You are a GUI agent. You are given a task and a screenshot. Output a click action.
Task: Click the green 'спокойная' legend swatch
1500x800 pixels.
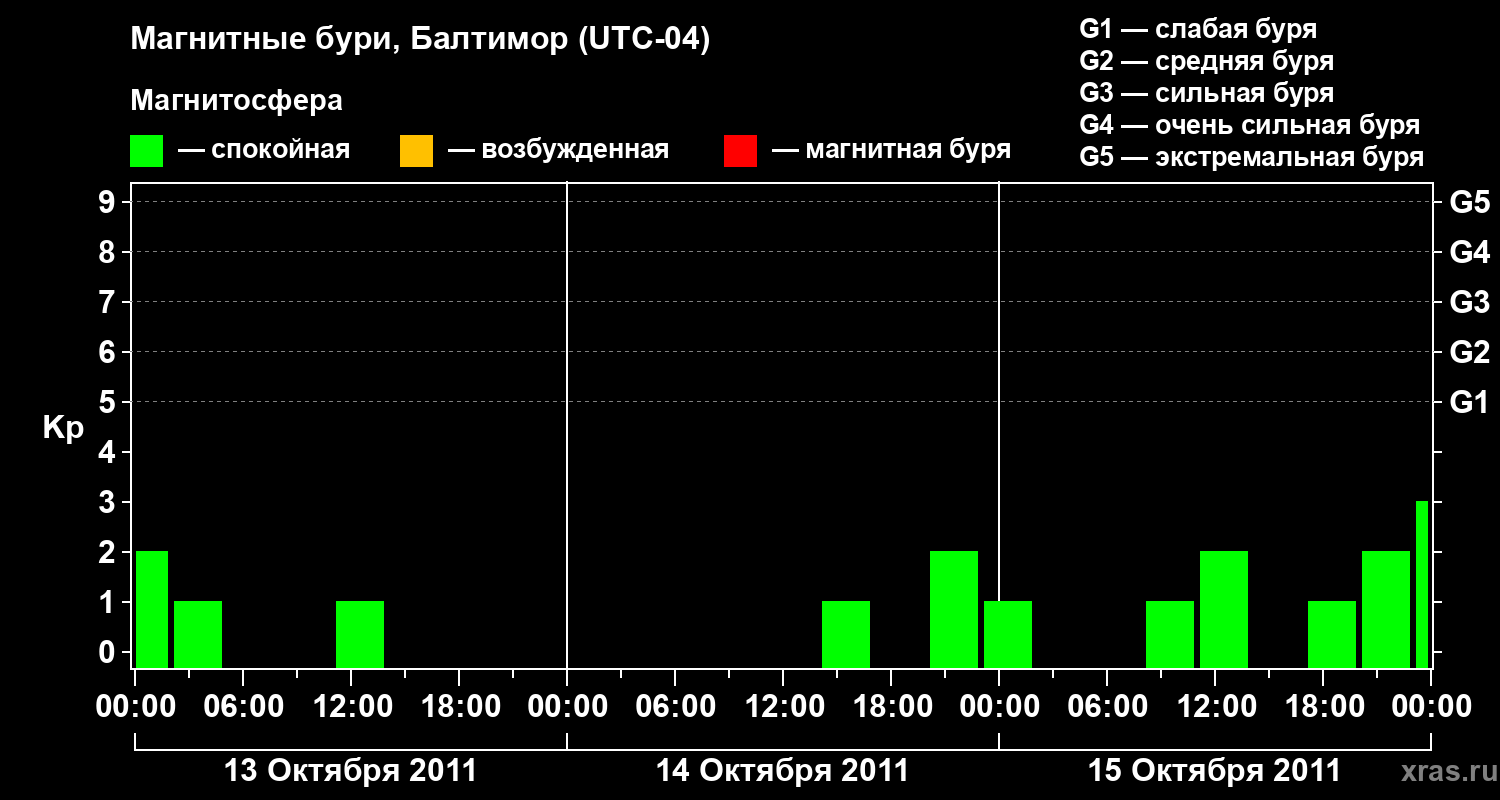[x=147, y=151]
